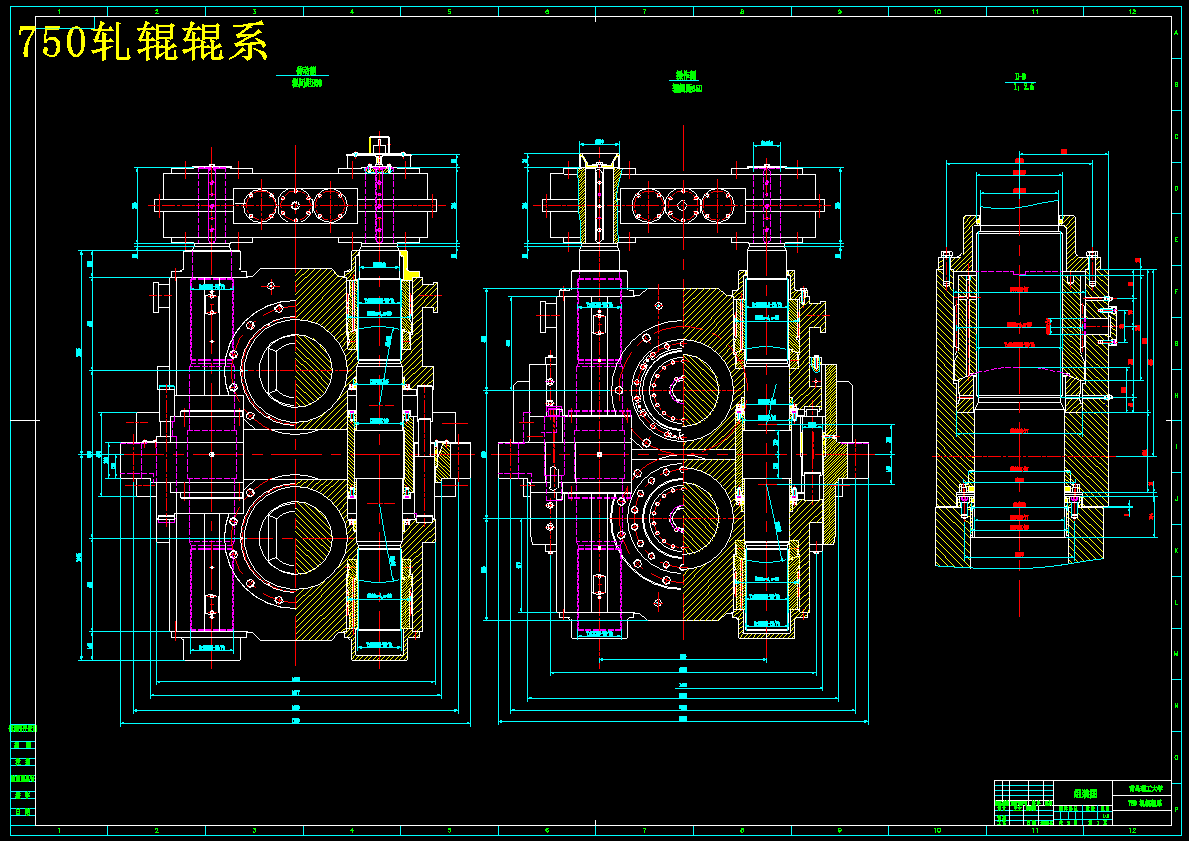The image size is (1189, 841).
Task: Click zone letter A on the right border
Action: click(1177, 33)
